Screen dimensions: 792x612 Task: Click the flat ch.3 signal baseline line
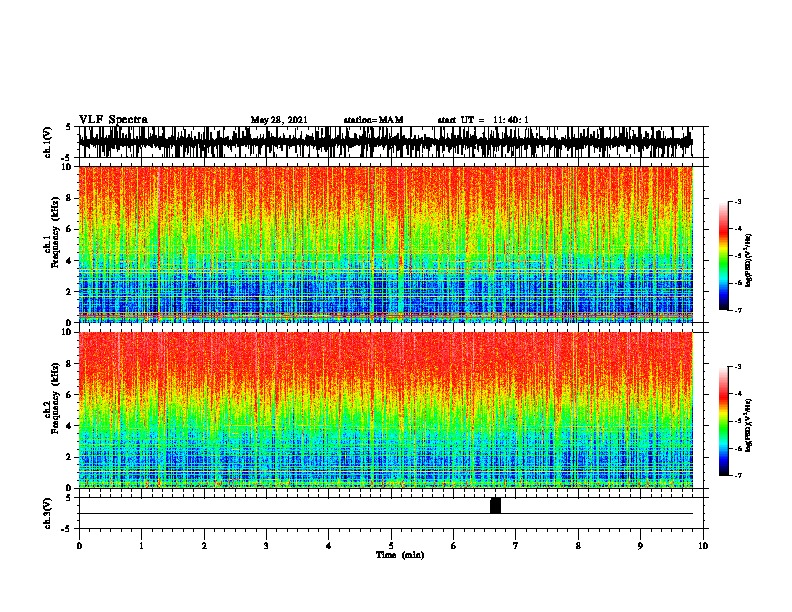pyautogui.click(x=385, y=514)
